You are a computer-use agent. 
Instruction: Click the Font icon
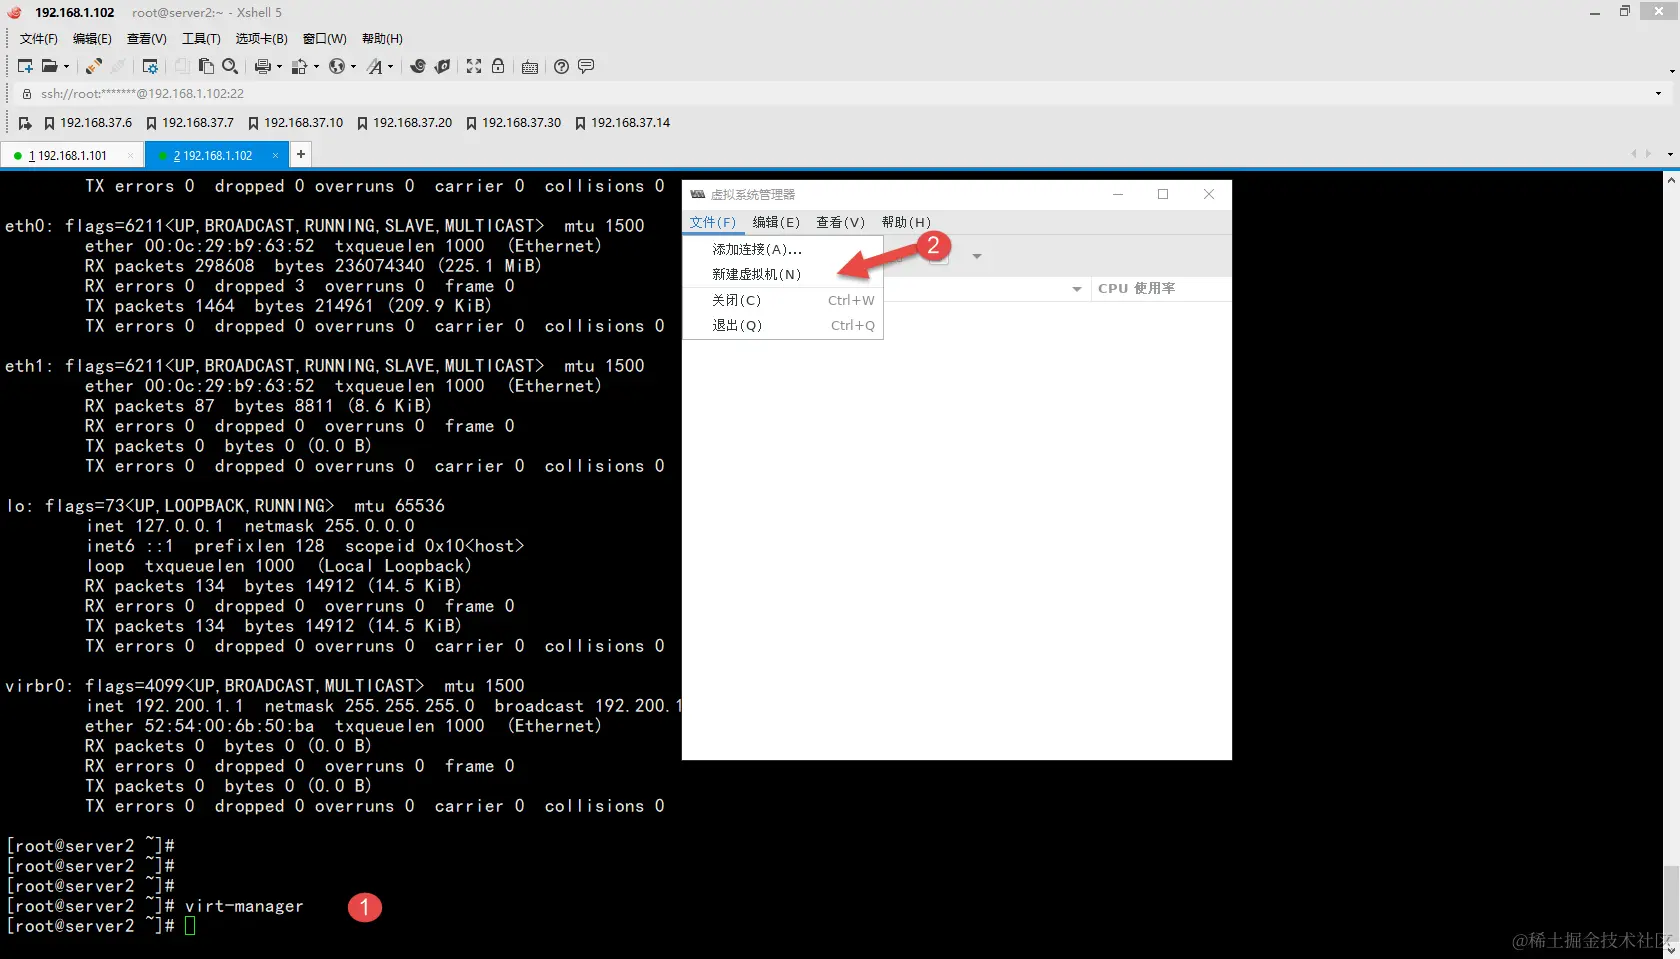pos(374,66)
